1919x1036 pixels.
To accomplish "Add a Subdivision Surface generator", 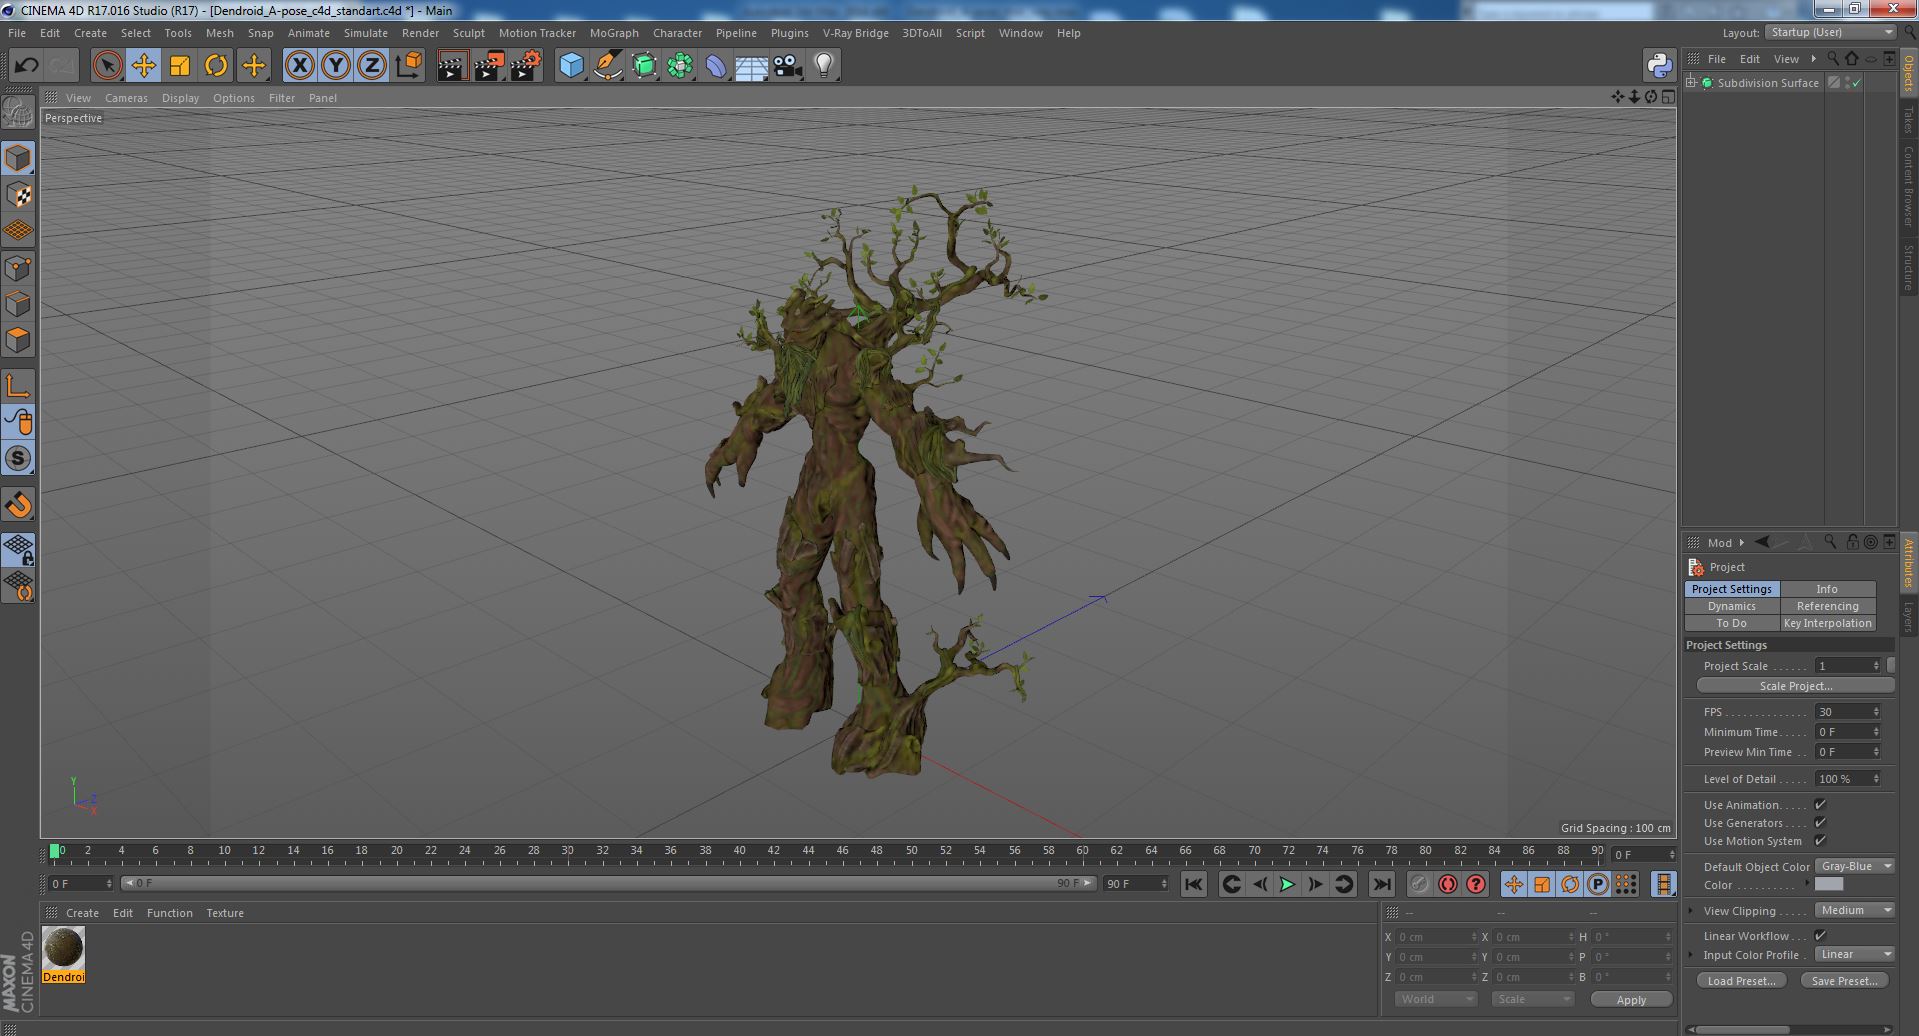I will click(x=644, y=66).
